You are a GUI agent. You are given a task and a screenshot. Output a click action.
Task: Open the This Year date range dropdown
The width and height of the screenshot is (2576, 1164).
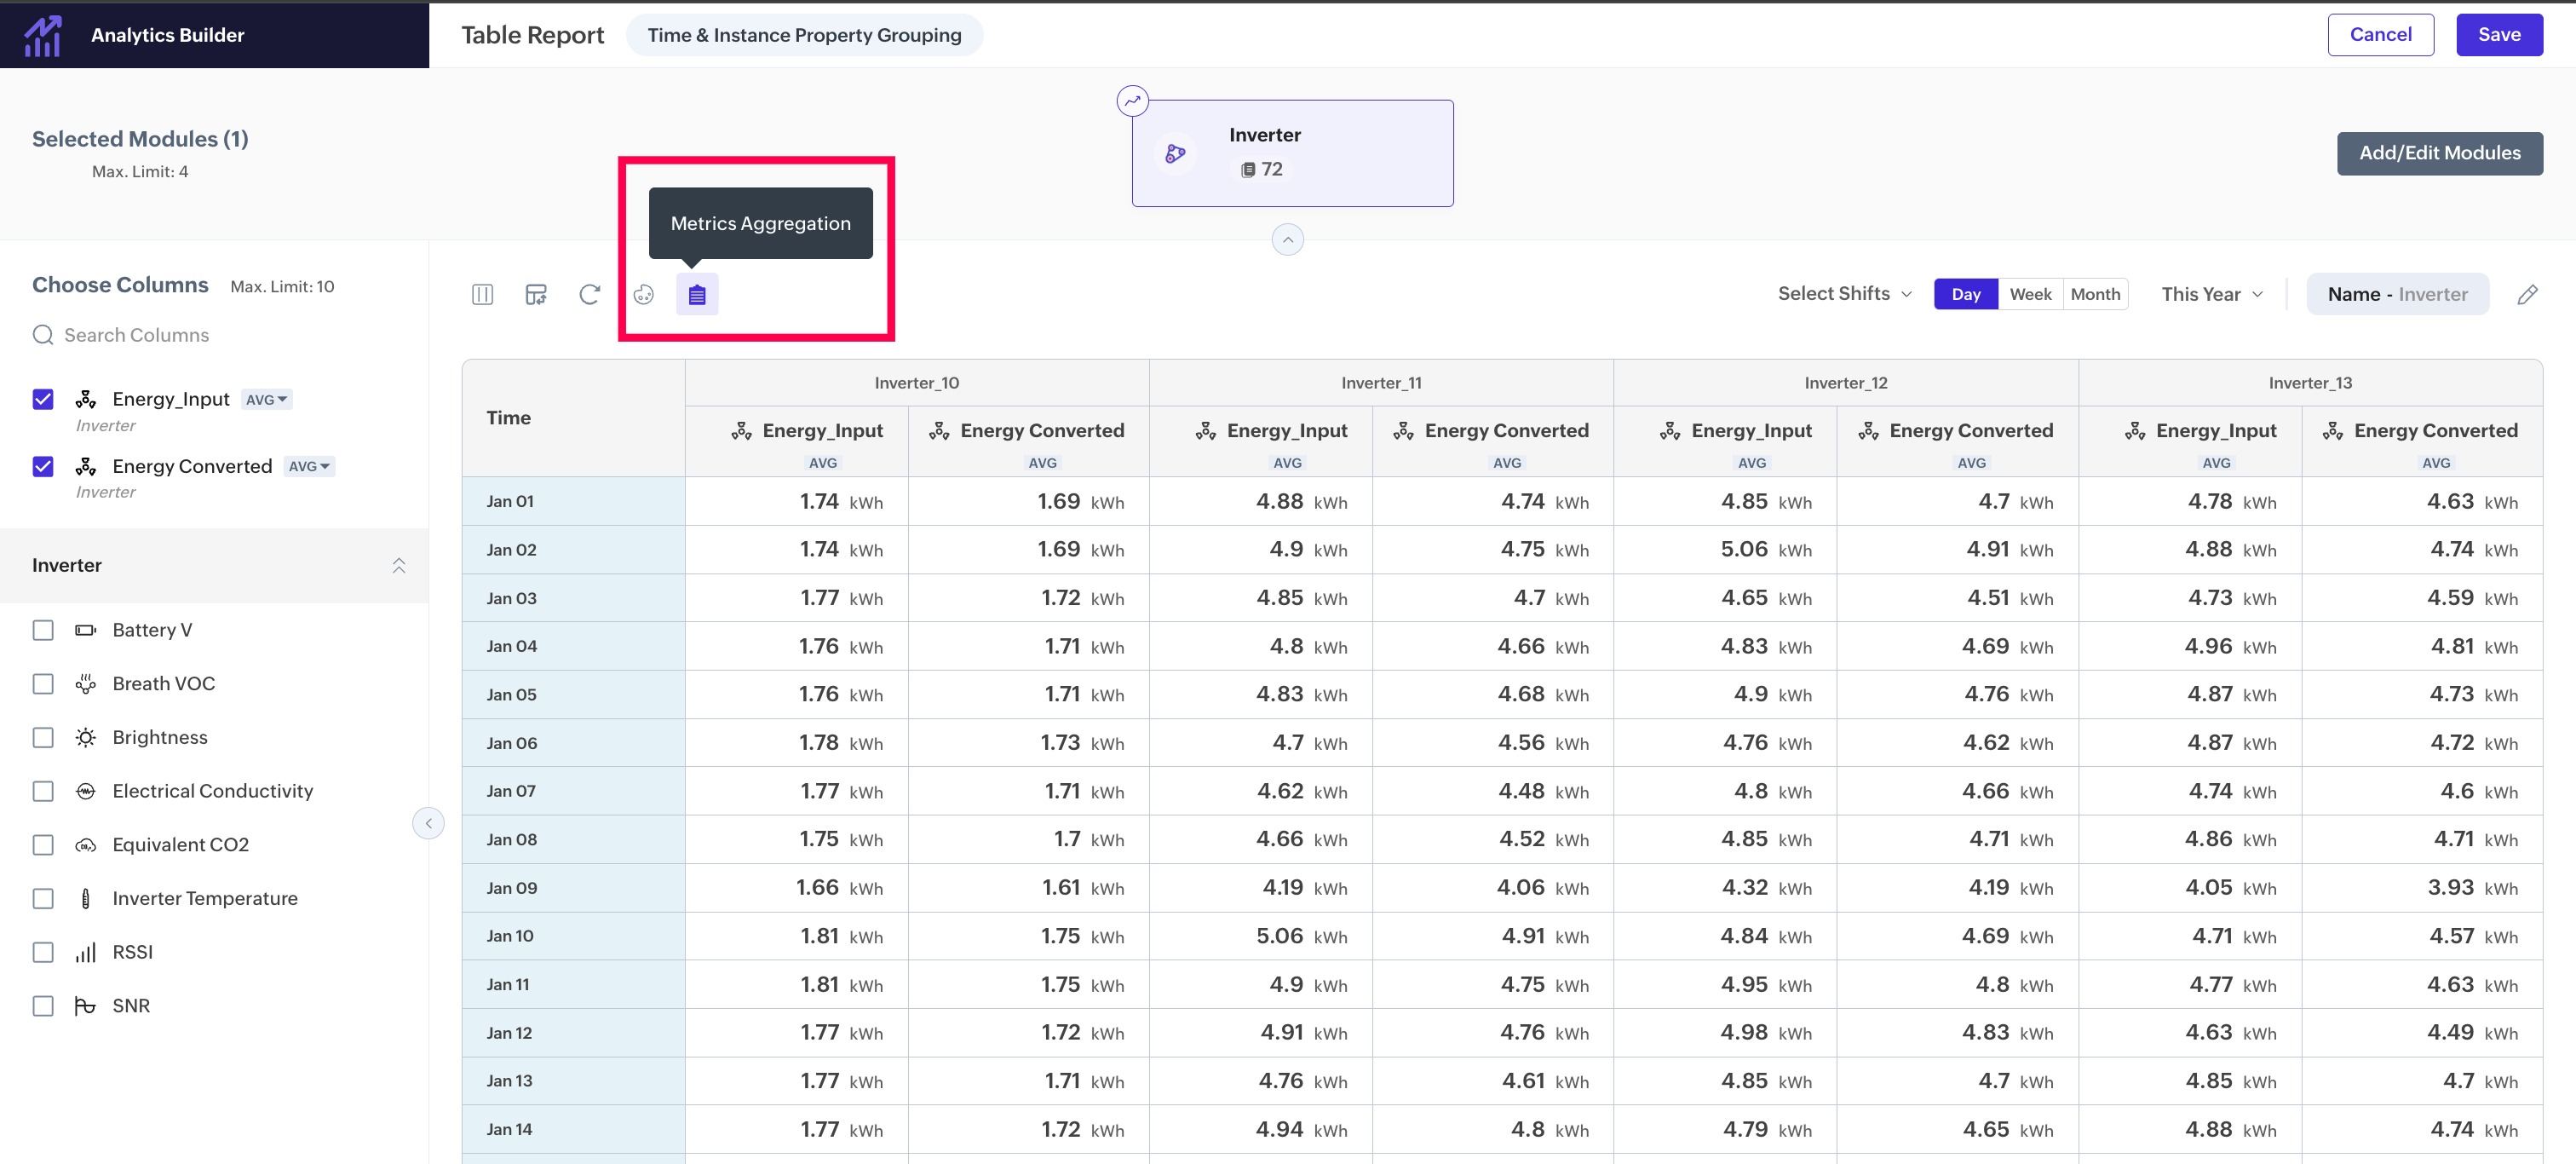pos(2211,294)
